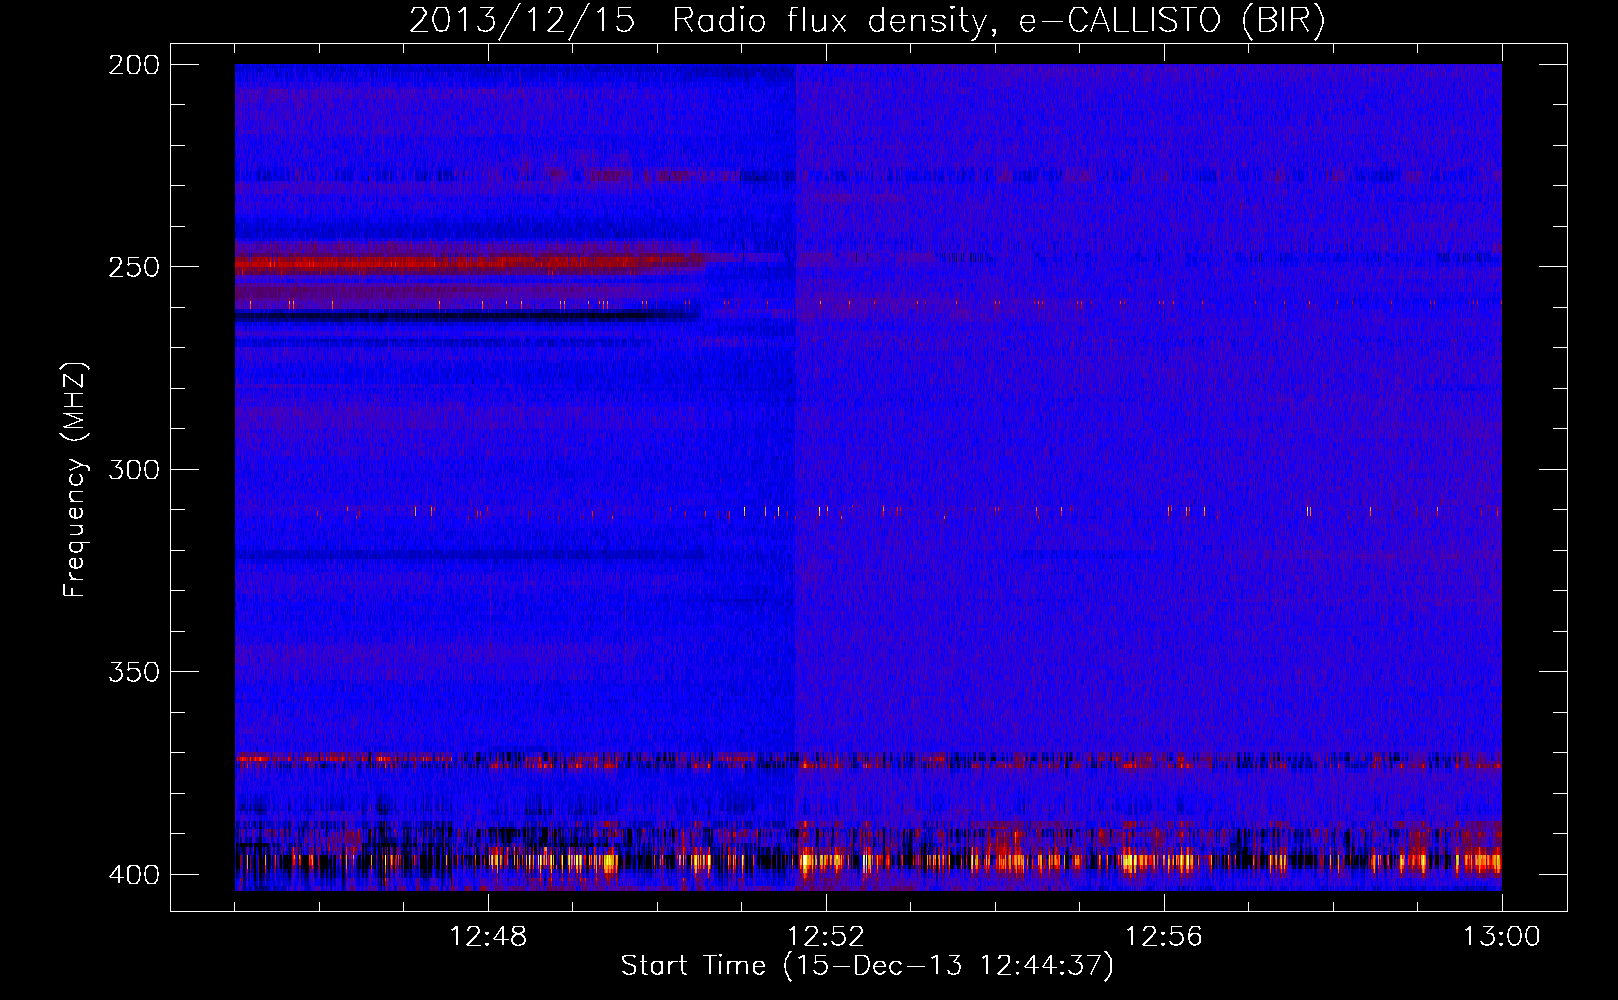
Task: Click the 'Frequency (MHZ)' axis title
Action: coord(76,479)
